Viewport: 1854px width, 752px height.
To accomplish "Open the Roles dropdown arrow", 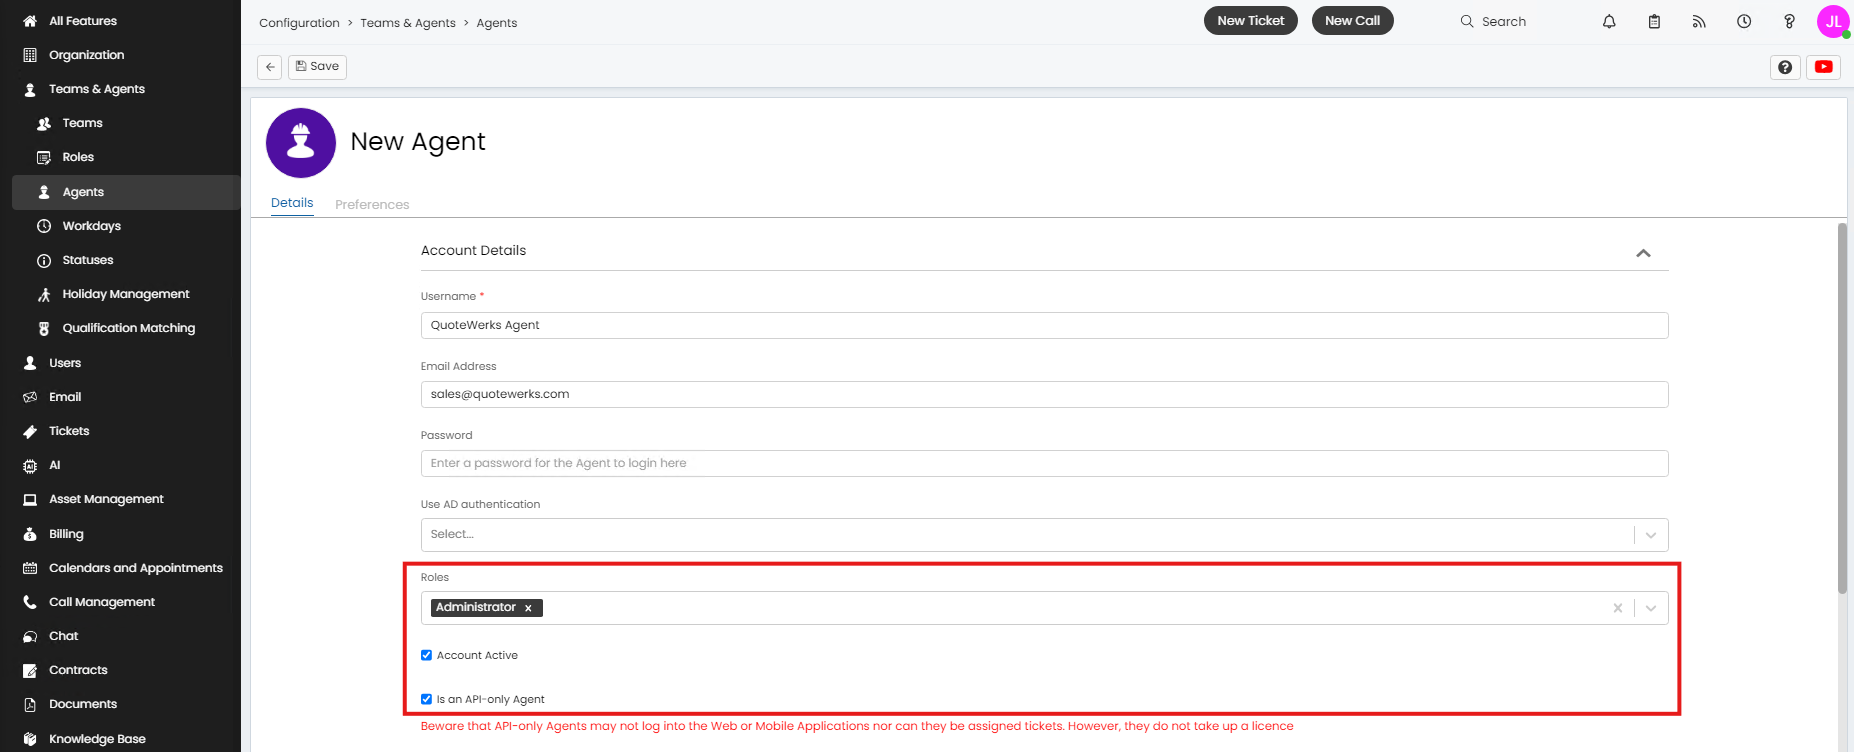I will pyautogui.click(x=1650, y=608).
